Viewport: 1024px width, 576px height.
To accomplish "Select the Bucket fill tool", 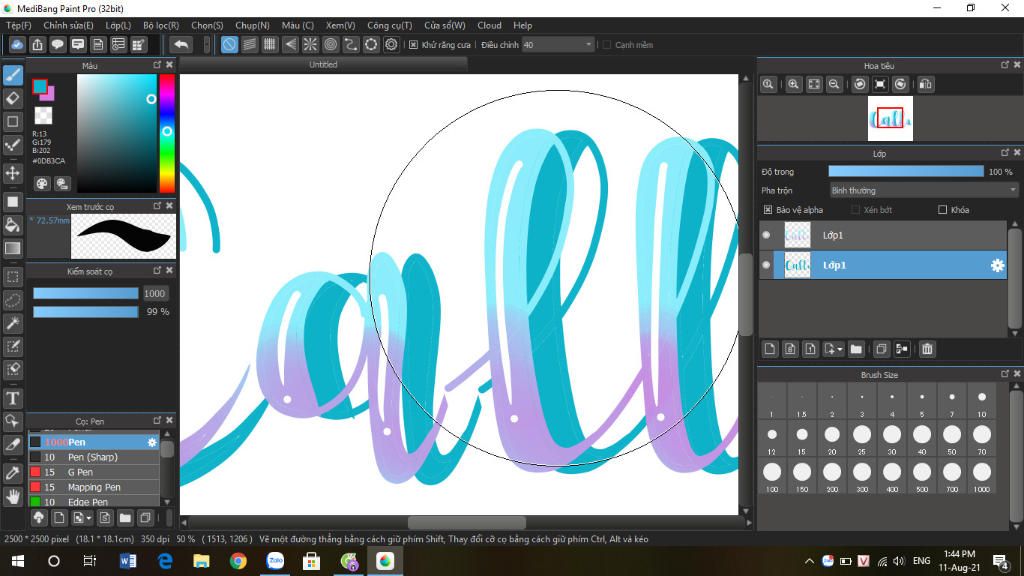I will pos(12,225).
